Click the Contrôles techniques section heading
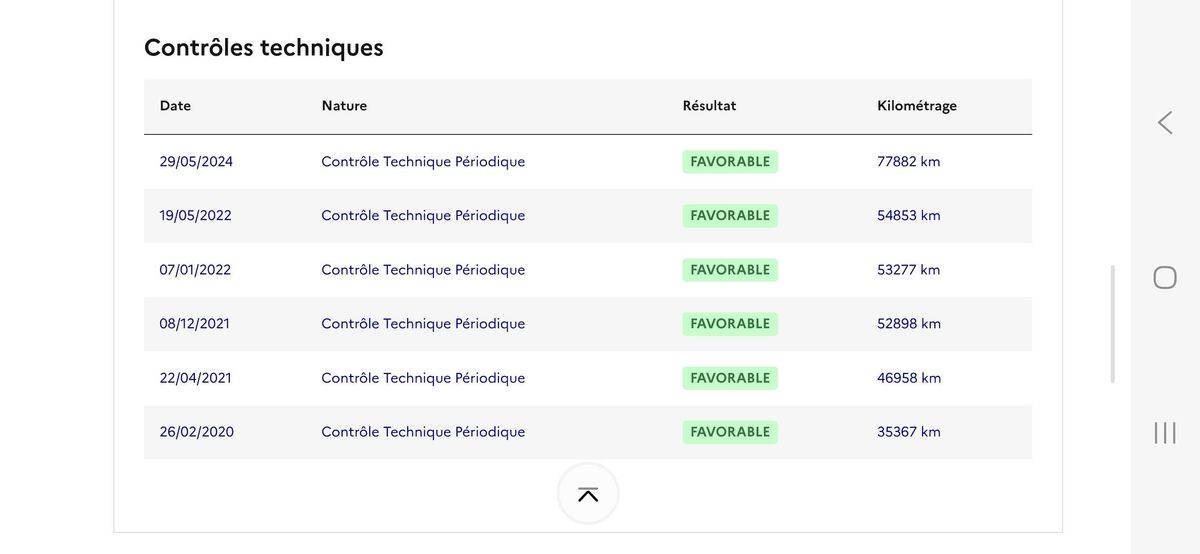This screenshot has height=554, width=1200. pyautogui.click(x=264, y=47)
